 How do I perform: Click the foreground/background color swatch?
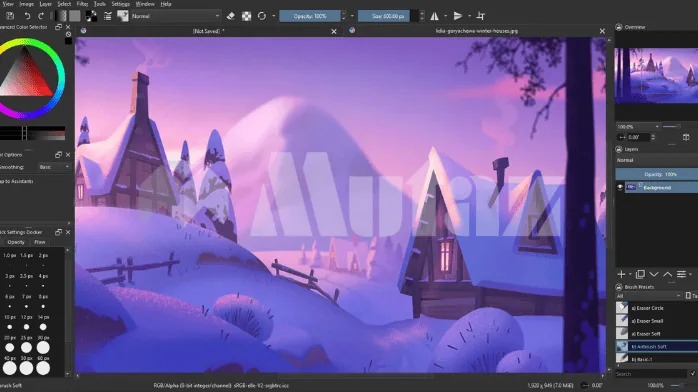[91, 16]
